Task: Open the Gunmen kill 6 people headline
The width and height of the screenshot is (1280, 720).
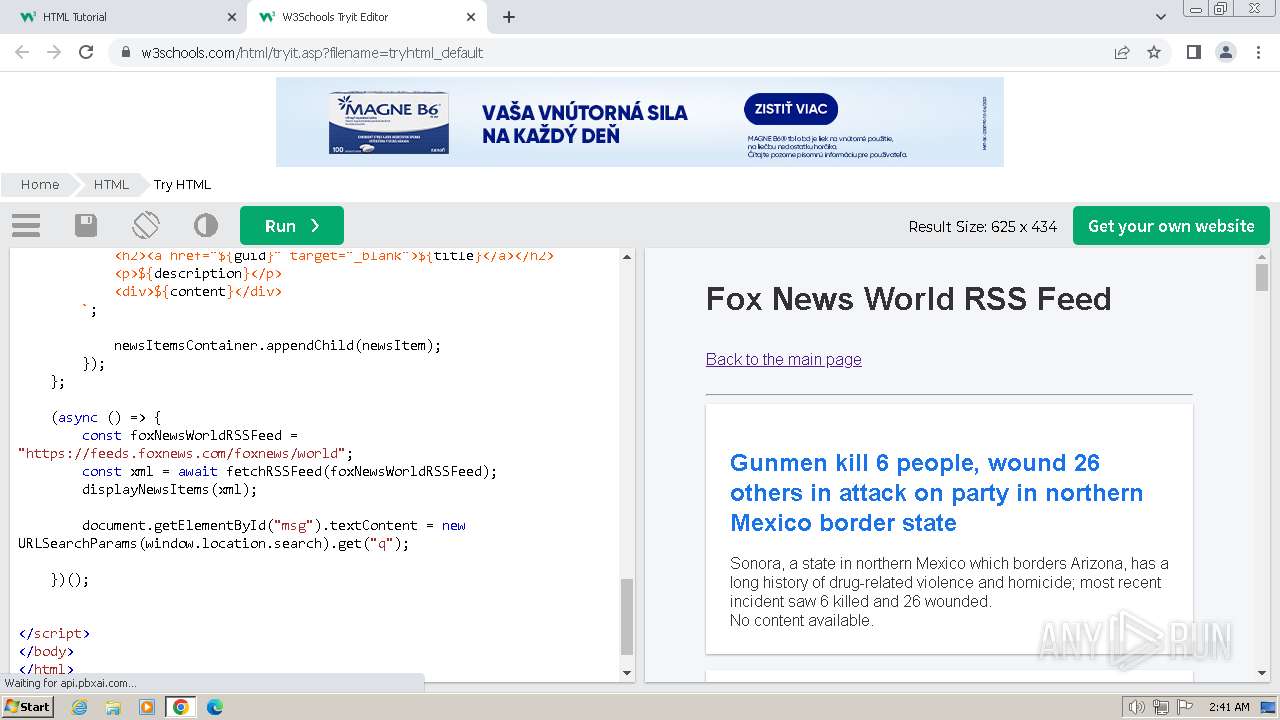Action: pyautogui.click(x=936, y=493)
